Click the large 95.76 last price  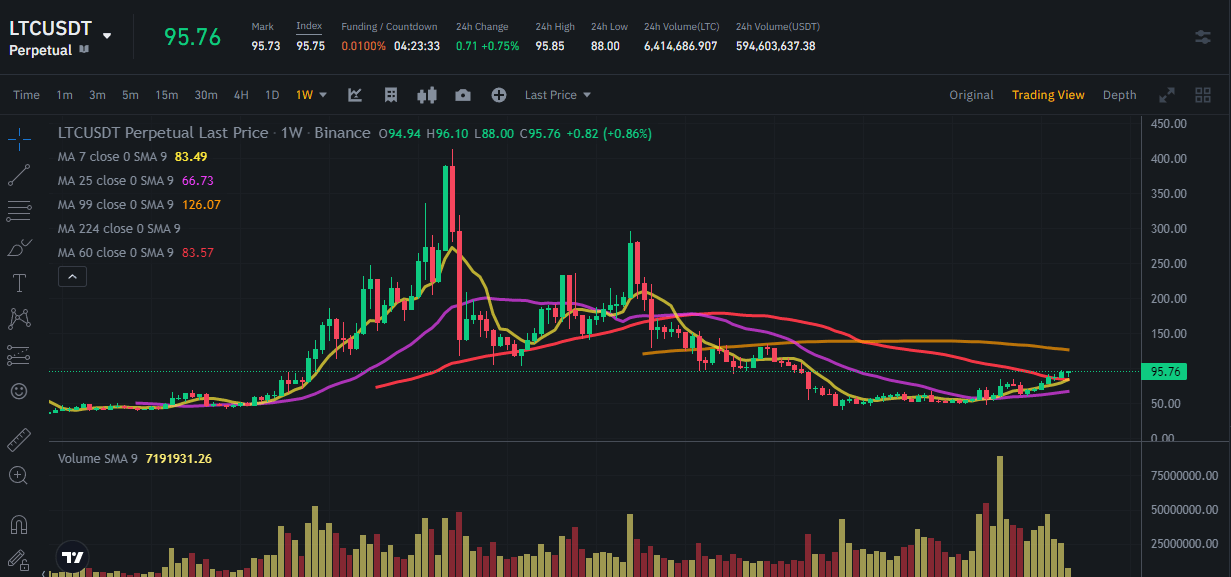click(x=192, y=37)
